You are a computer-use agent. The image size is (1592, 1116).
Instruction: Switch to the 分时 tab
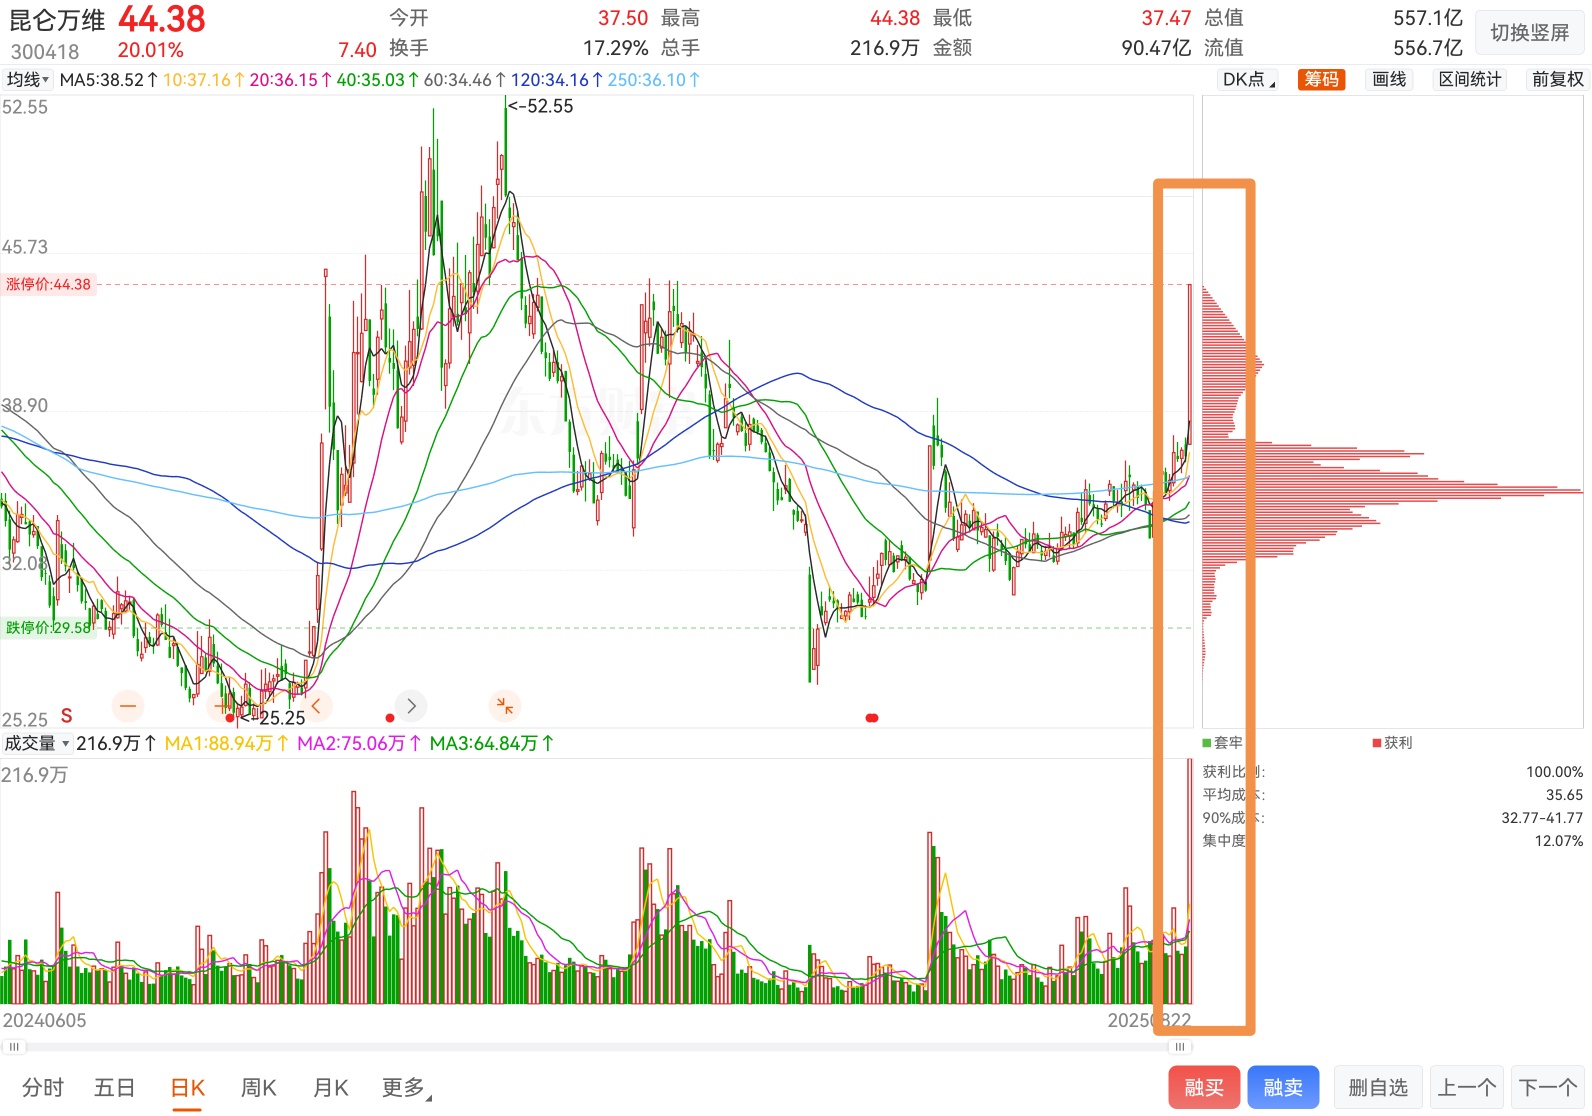tap(43, 1088)
